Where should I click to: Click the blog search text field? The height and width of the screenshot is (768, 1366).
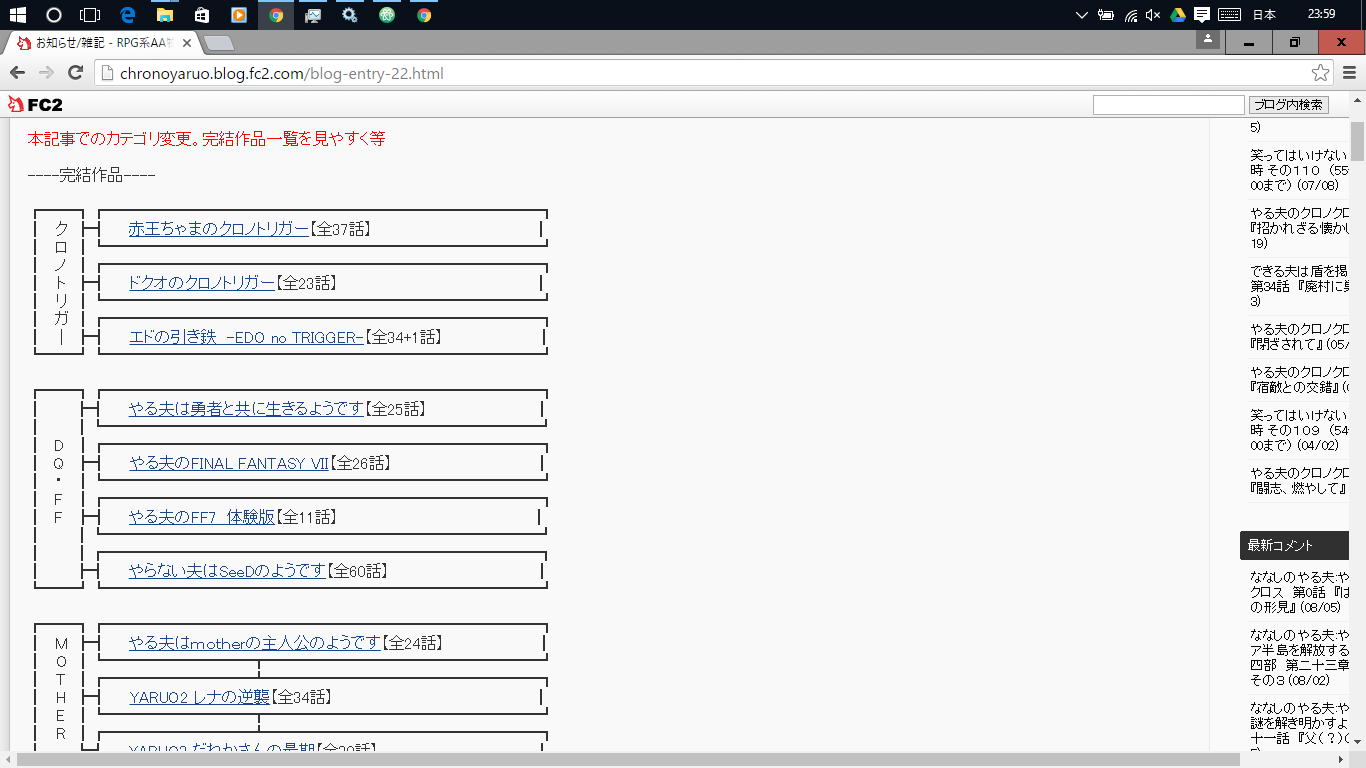pyautogui.click(x=1168, y=105)
